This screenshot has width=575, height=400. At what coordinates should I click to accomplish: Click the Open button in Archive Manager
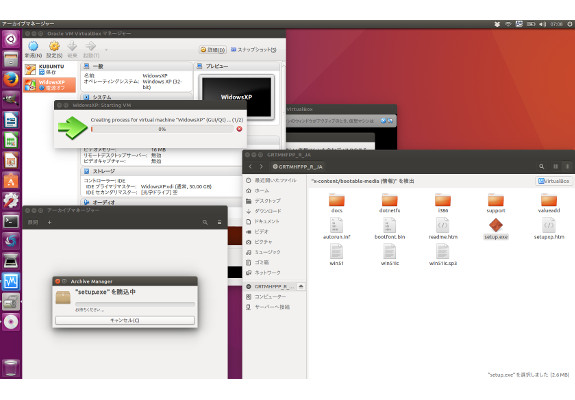click(x=33, y=222)
